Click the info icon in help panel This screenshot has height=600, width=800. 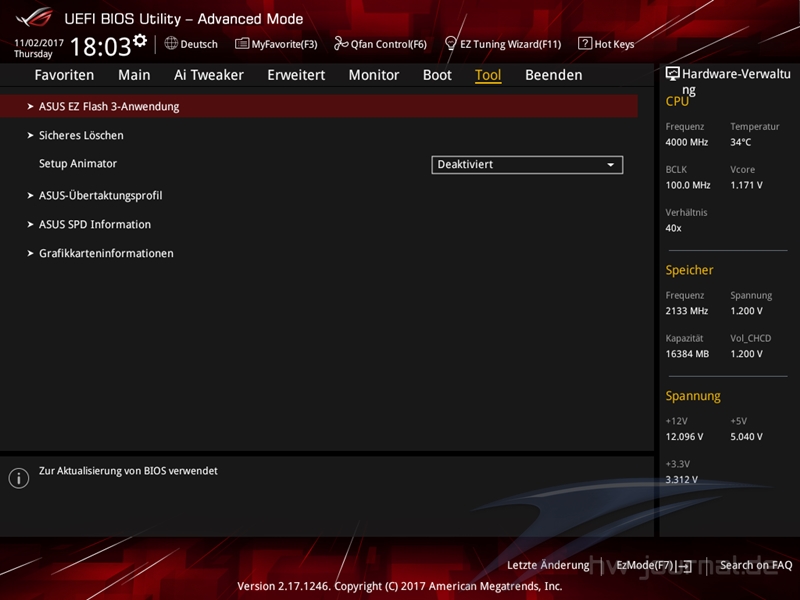point(19,478)
